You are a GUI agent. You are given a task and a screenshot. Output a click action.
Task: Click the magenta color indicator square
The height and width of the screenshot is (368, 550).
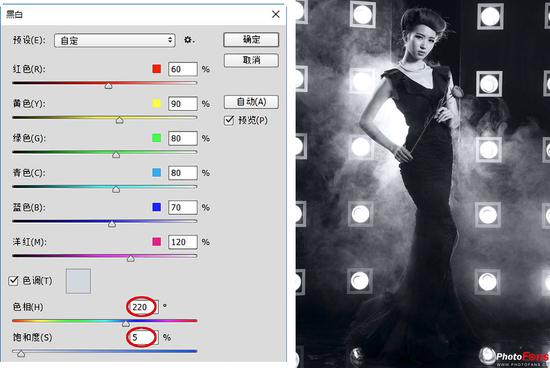tap(156, 241)
